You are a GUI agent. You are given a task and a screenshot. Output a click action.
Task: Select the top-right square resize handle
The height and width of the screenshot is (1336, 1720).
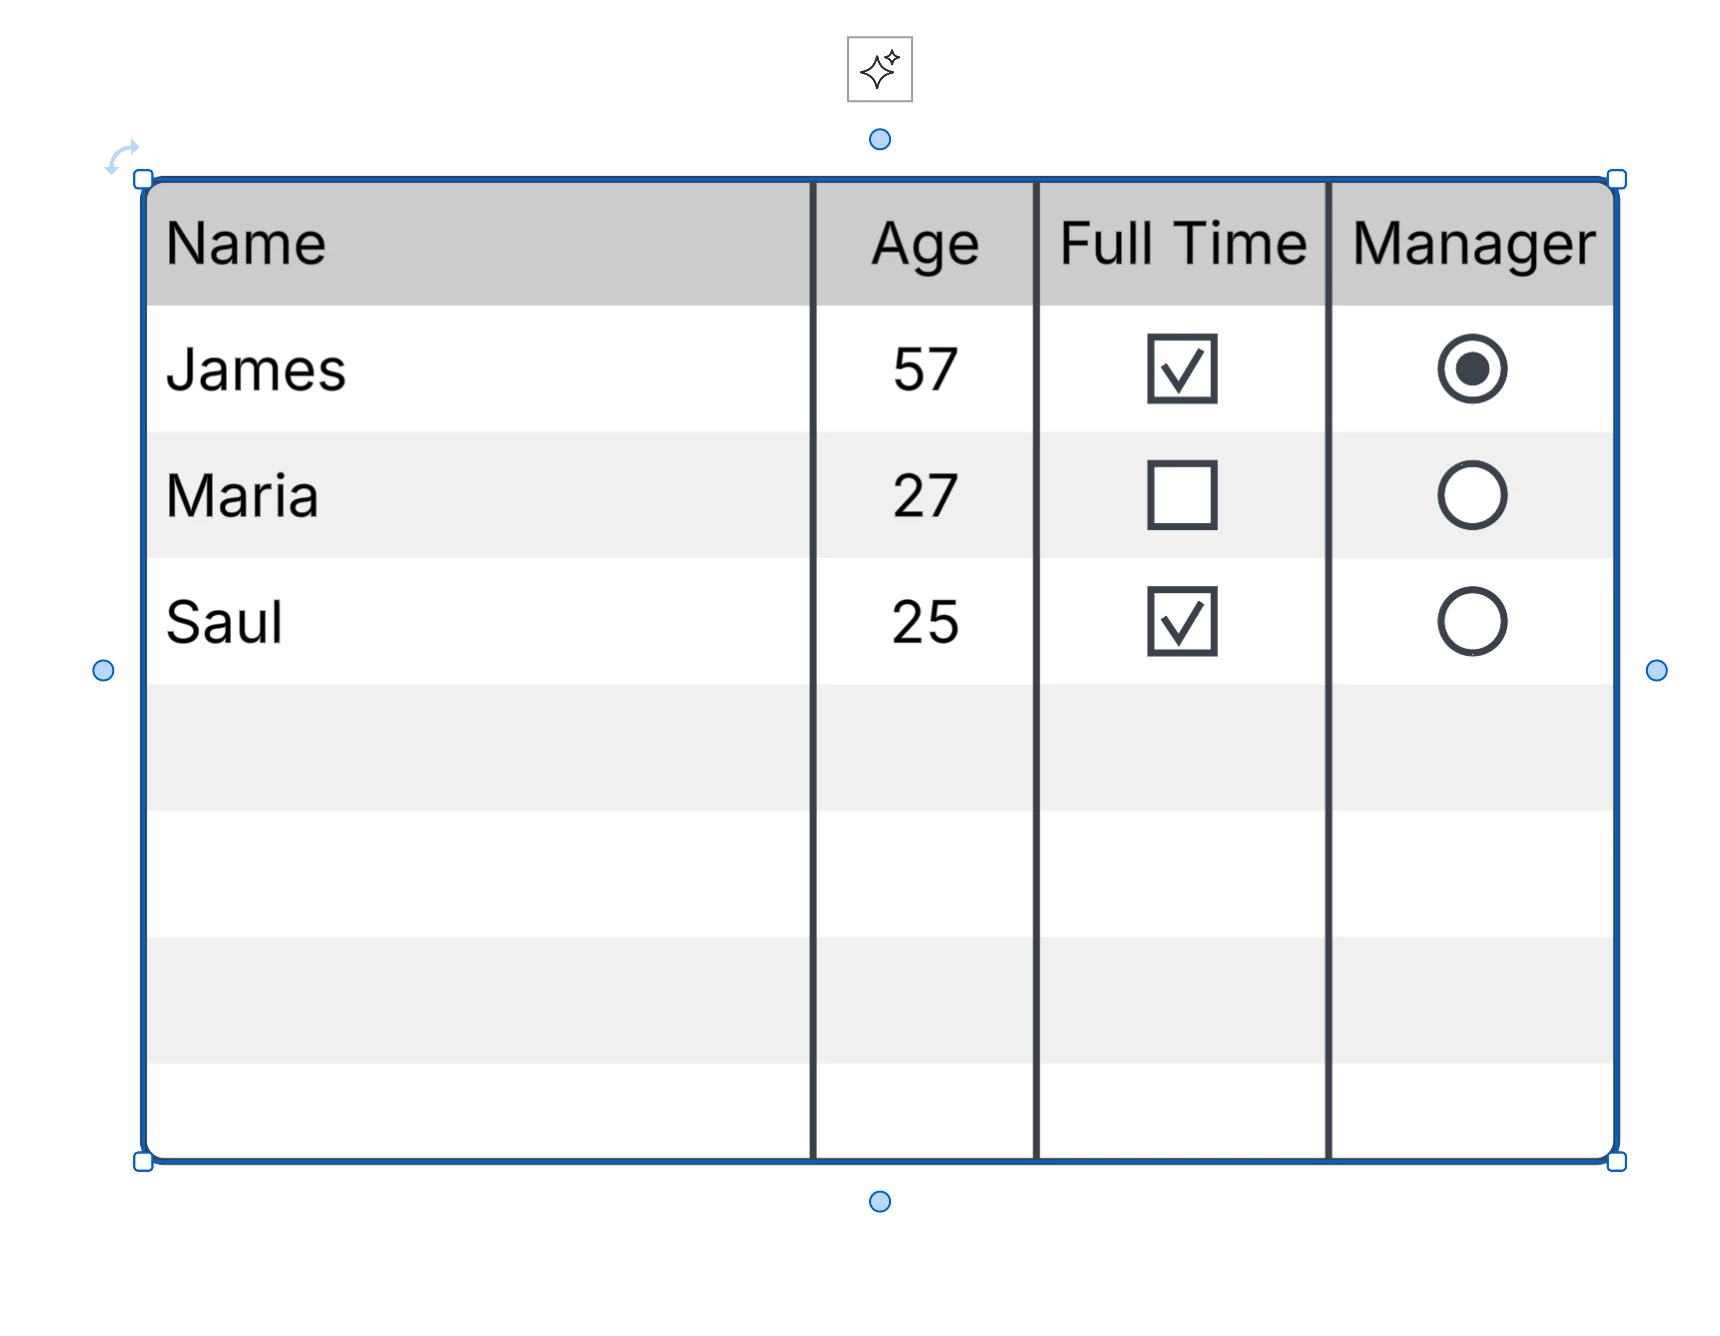[1616, 179]
